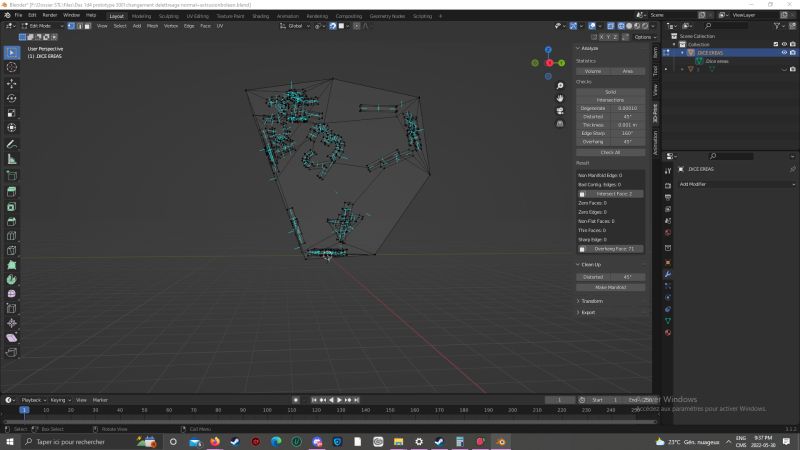800x450 pixels.
Task: Select the Knife tool
Action: coord(11,251)
